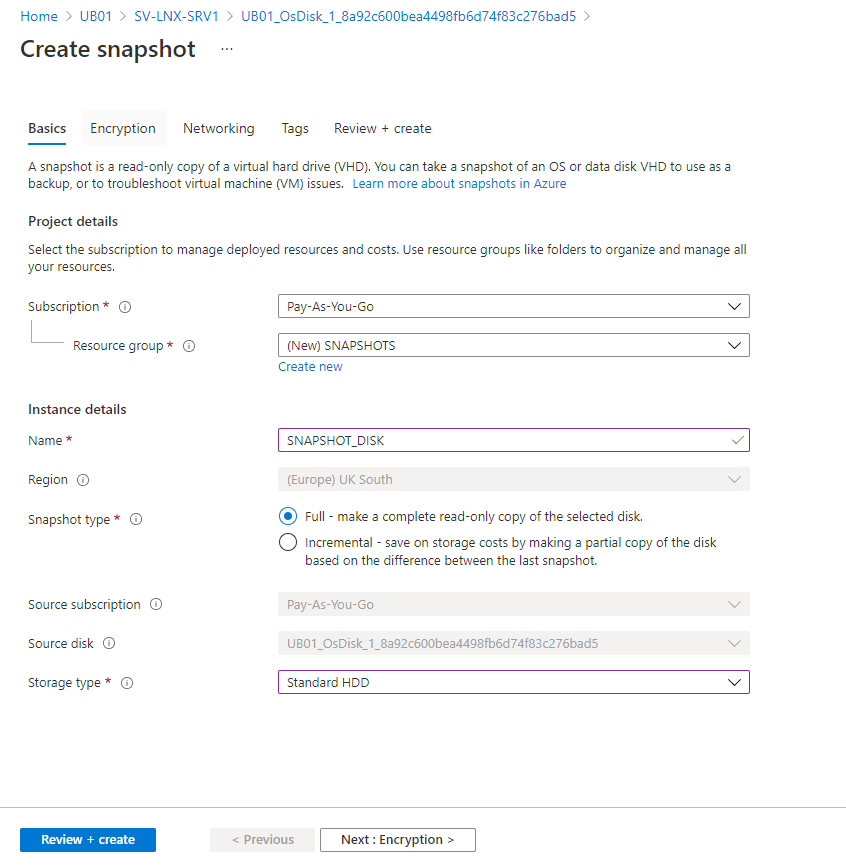
Task: Select the Incremental snapshot type option
Action: point(288,543)
